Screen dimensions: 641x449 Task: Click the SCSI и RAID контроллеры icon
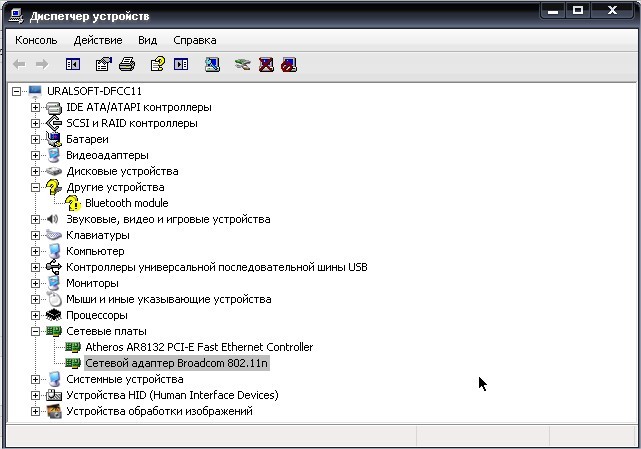(54, 123)
